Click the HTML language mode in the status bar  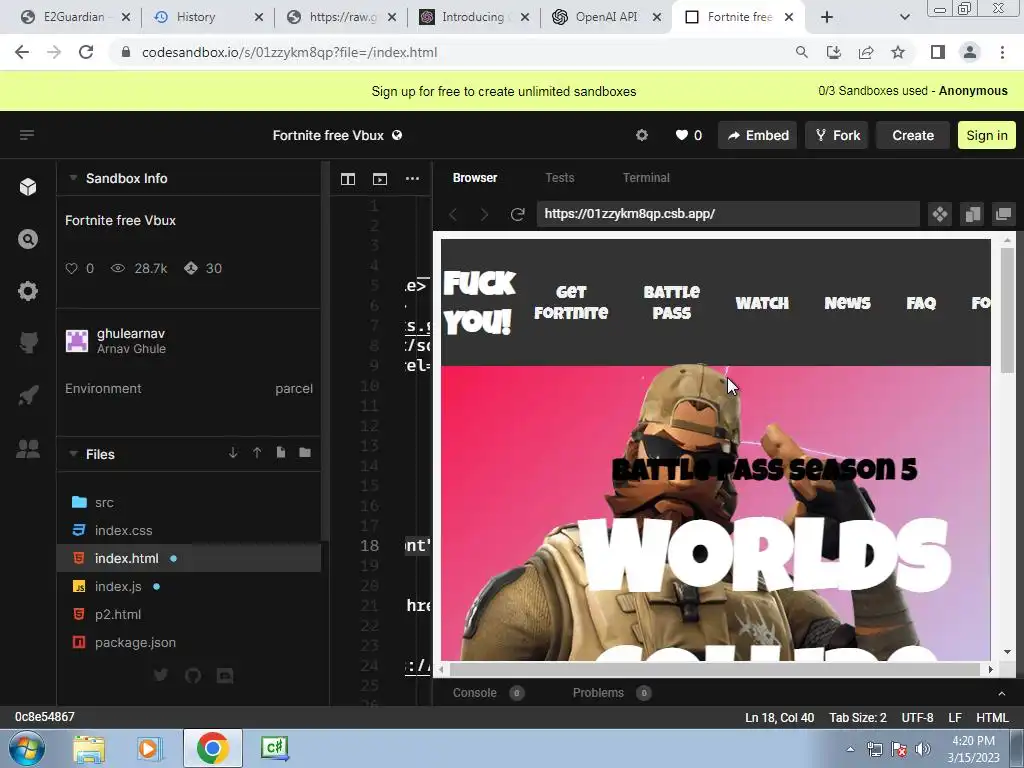[992, 718]
